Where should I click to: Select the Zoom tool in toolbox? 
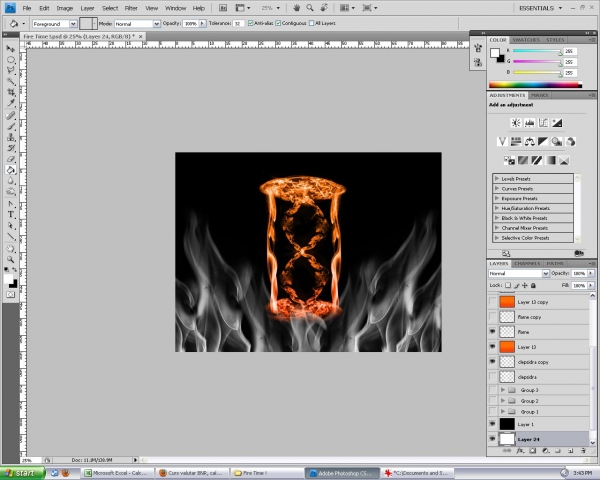(10, 260)
